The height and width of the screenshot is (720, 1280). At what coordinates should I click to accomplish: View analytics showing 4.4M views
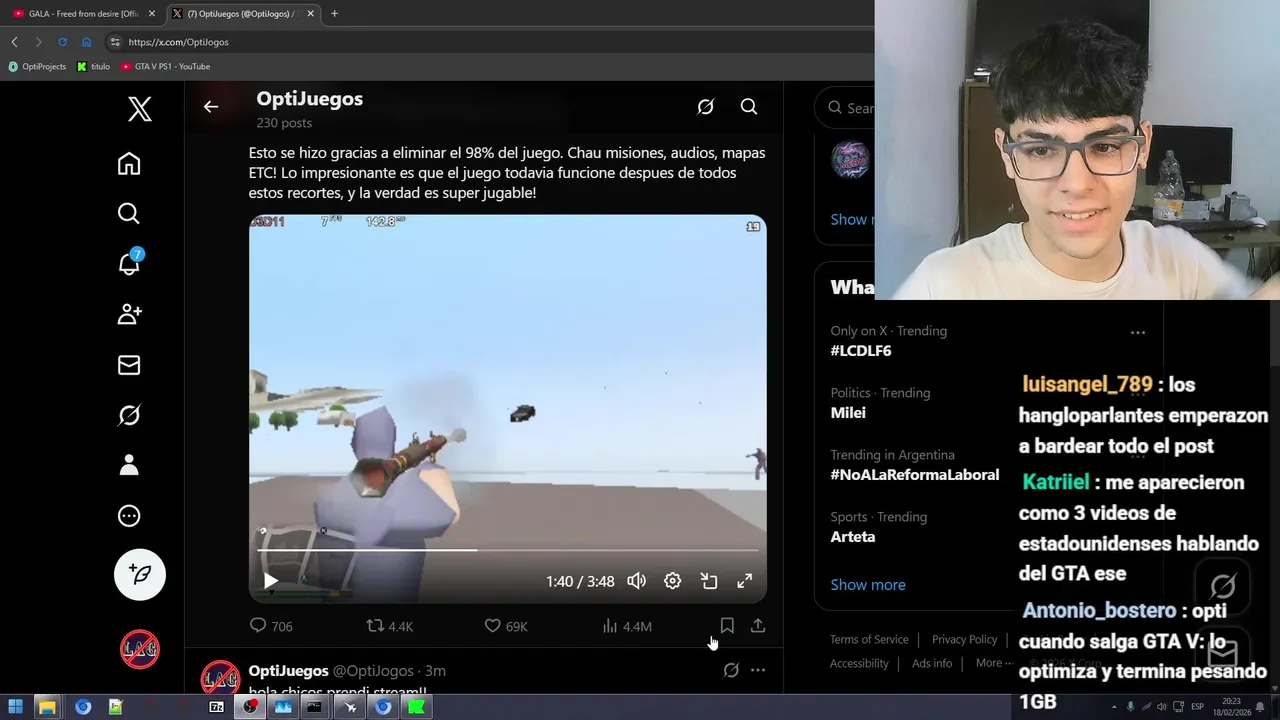[627, 626]
